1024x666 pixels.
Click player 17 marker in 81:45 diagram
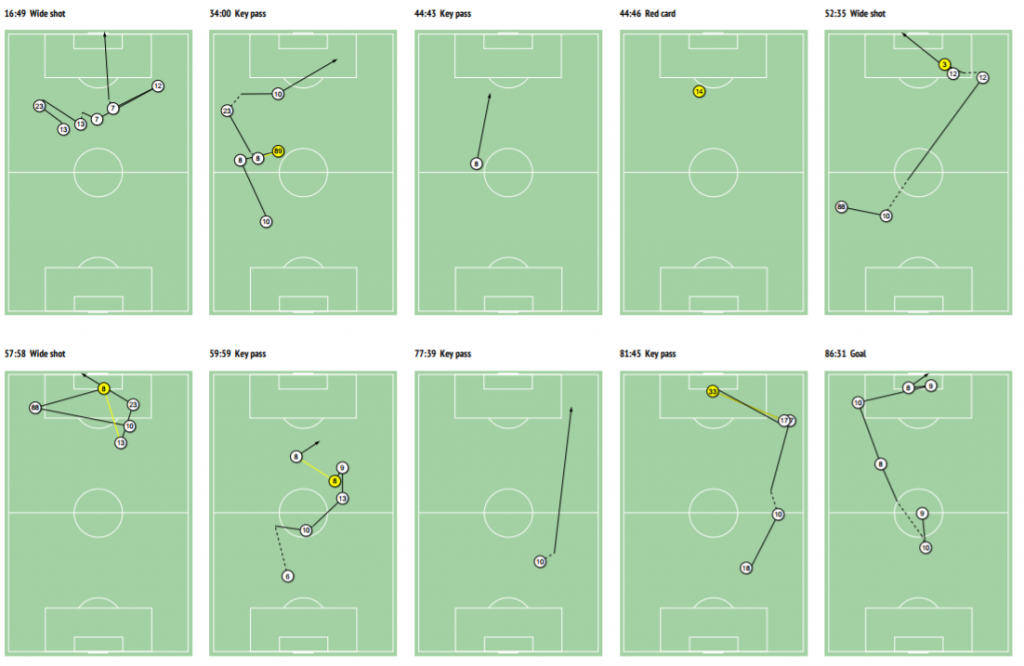pos(784,421)
